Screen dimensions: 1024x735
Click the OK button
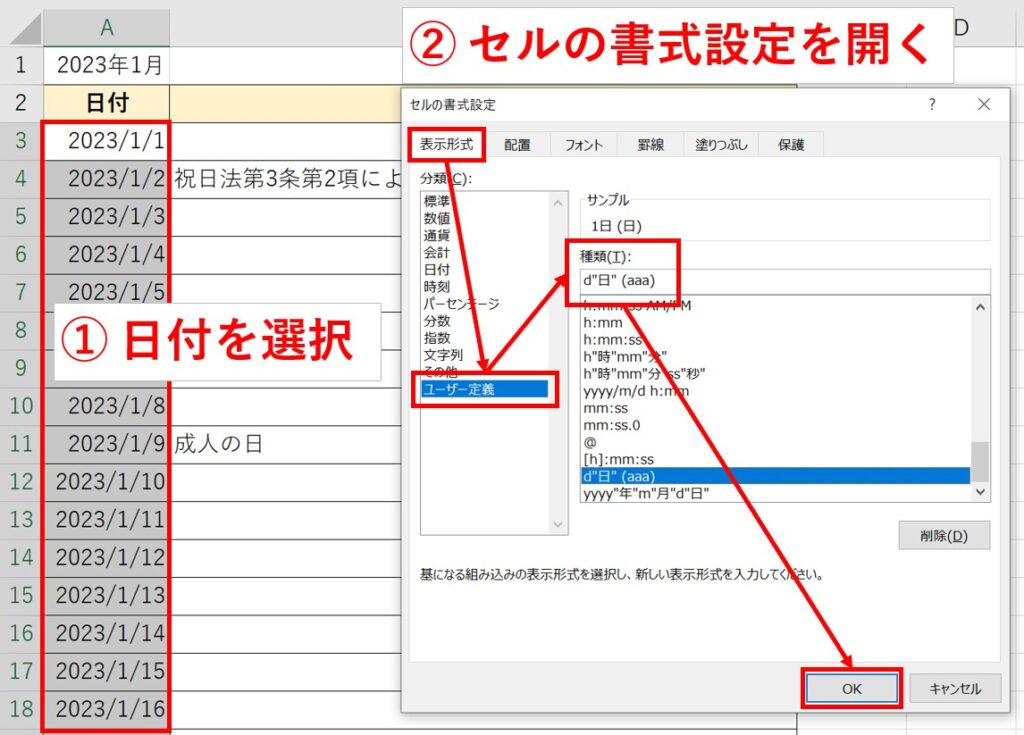tap(852, 688)
